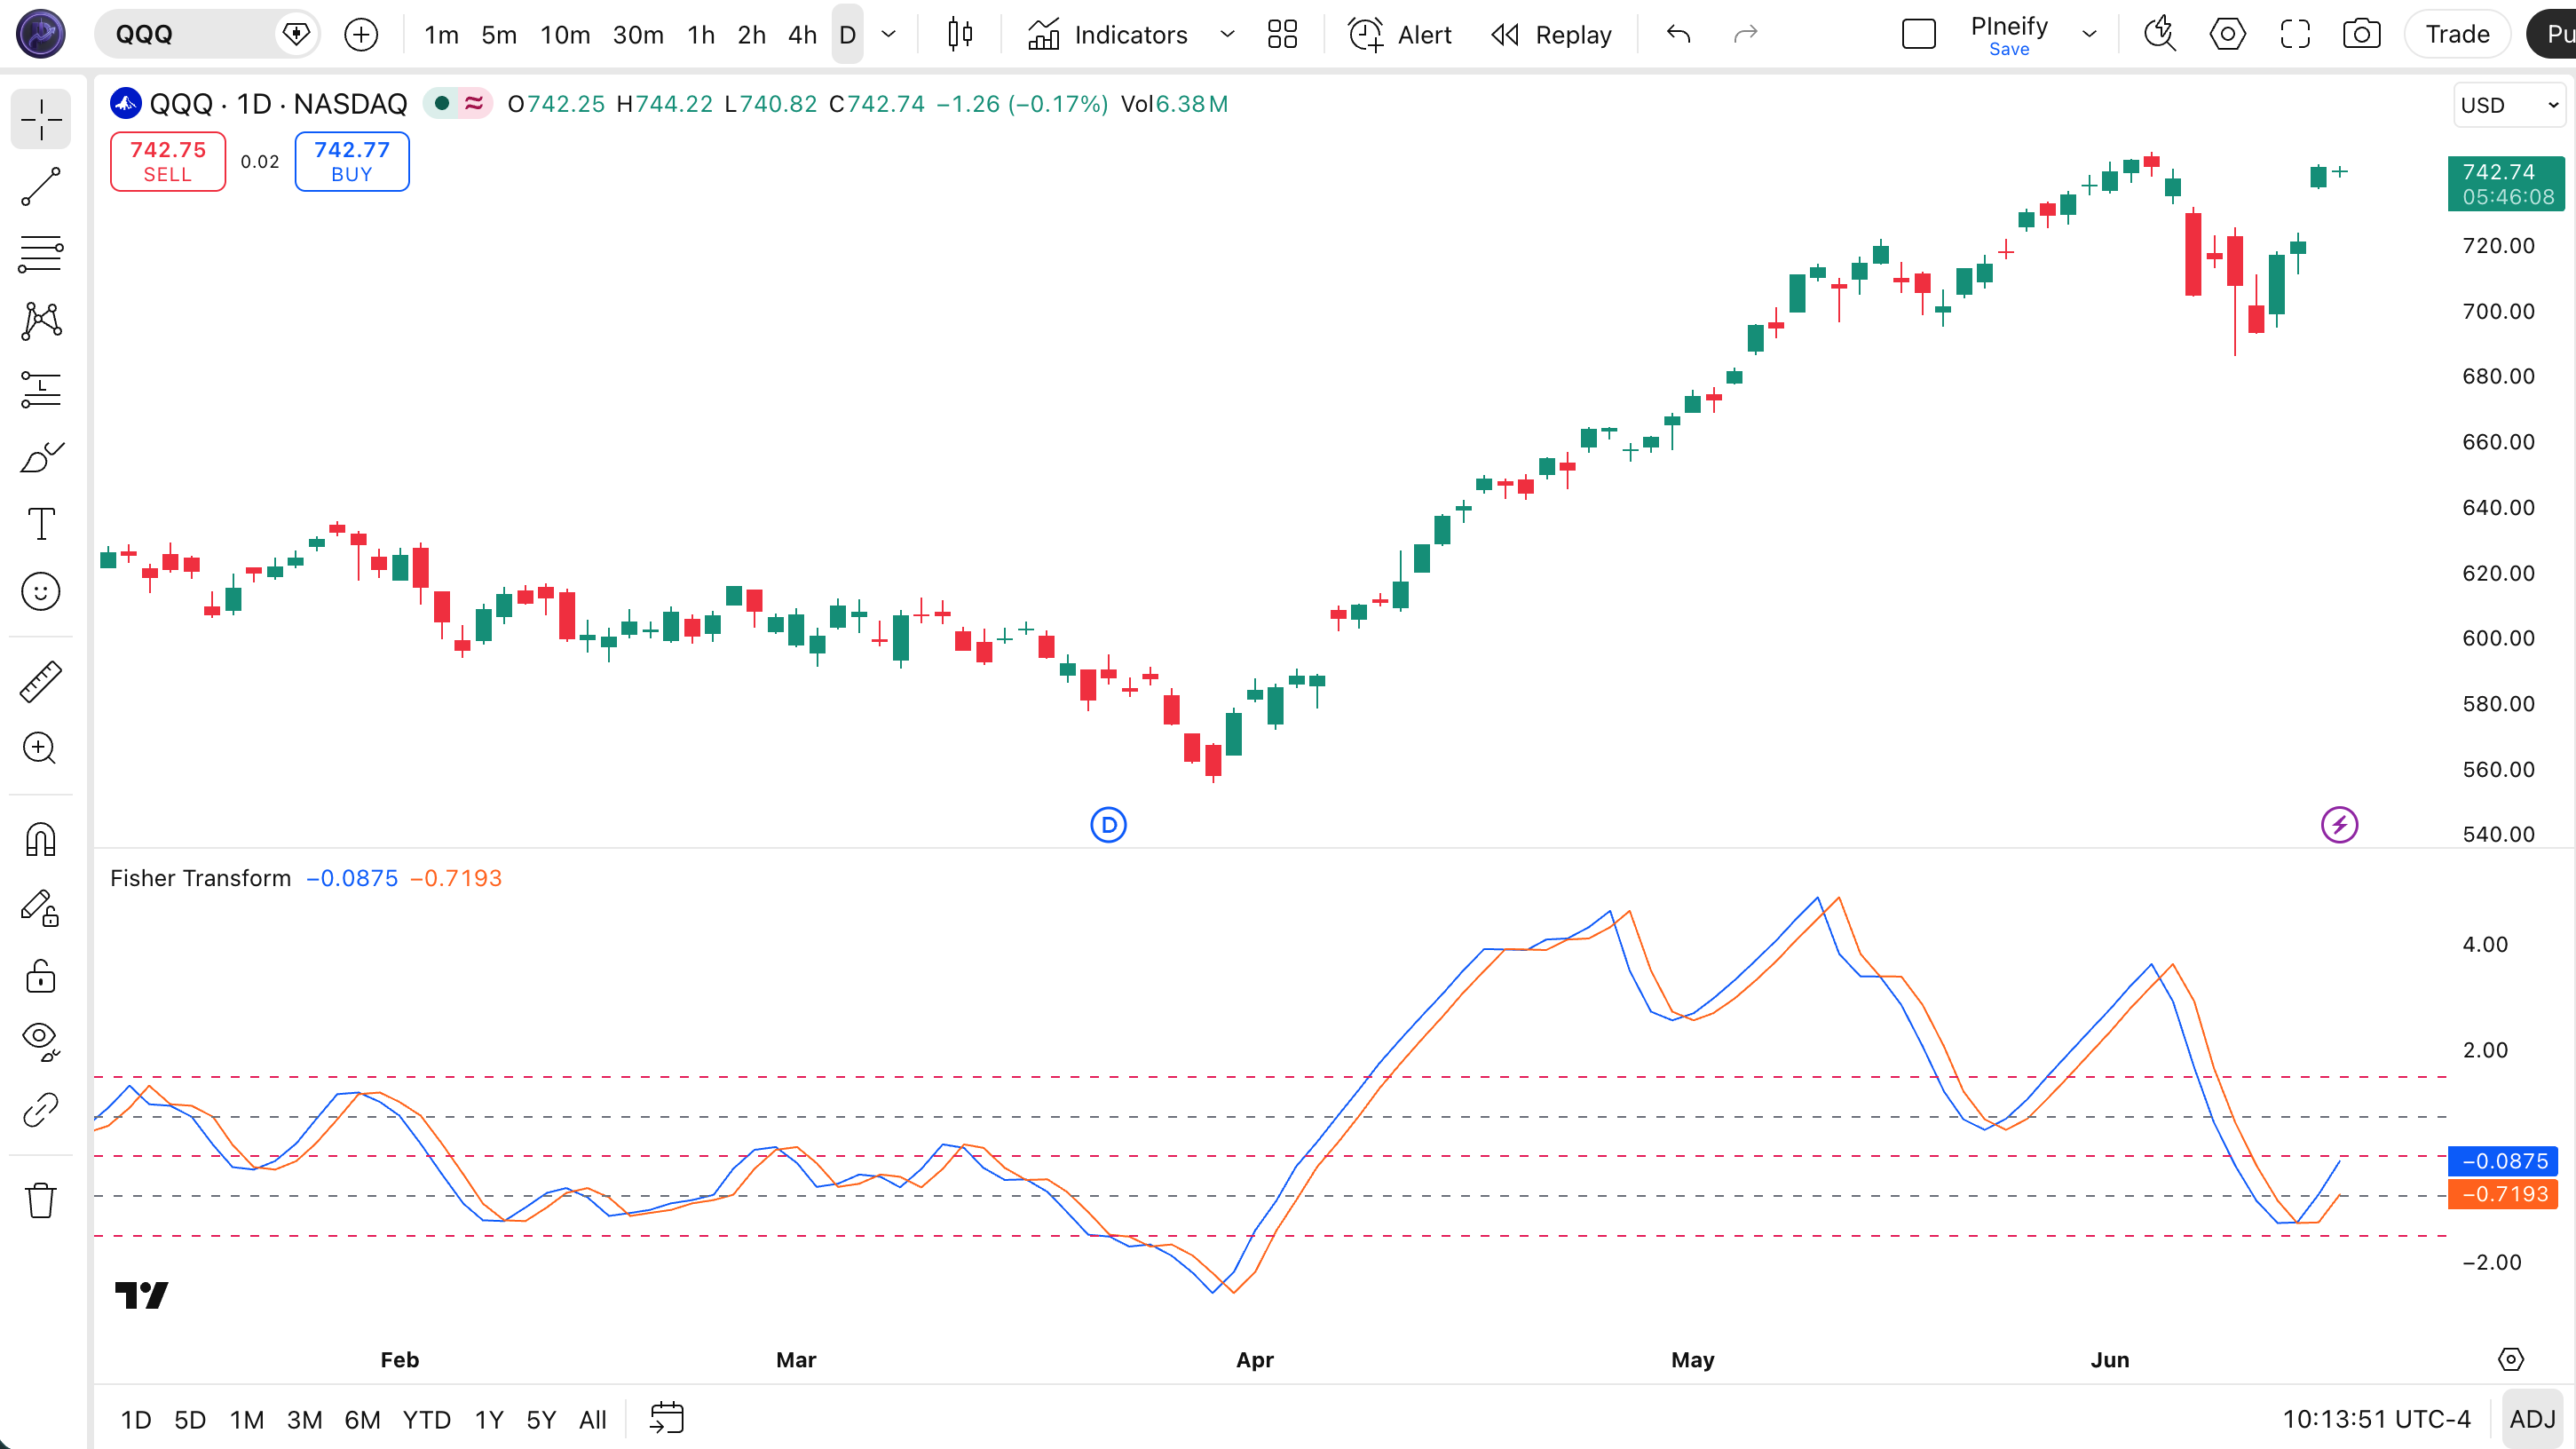The image size is (2576, 1449).
Task: Click the user profile avatar
Action: click(41, 33)
